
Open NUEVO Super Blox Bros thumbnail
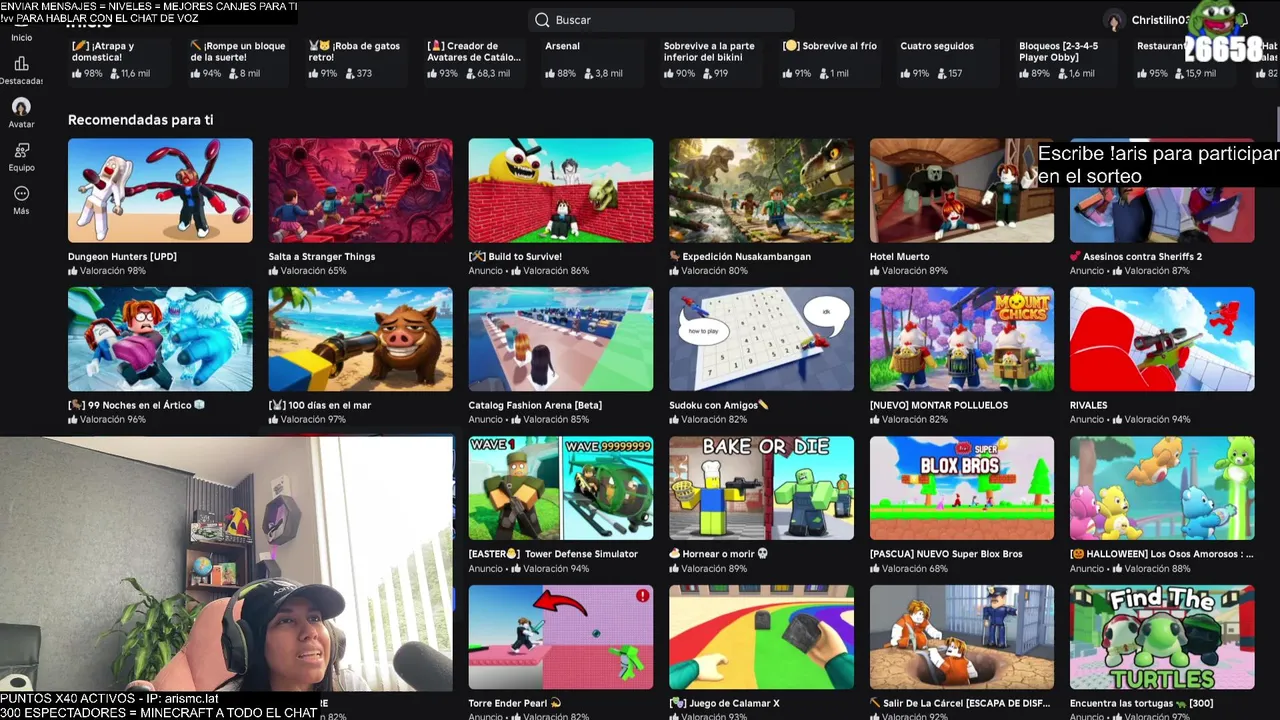[x=962, y=488]
